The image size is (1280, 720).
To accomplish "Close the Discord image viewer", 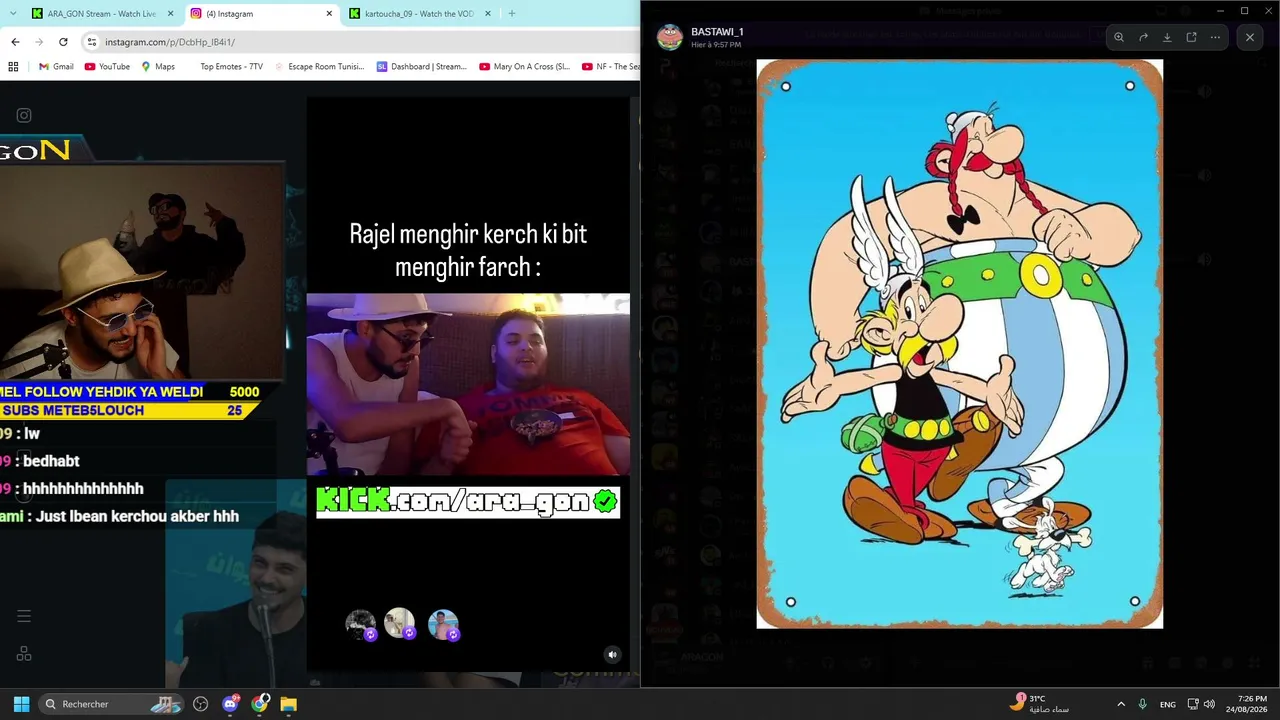I will click(1250, 37).
